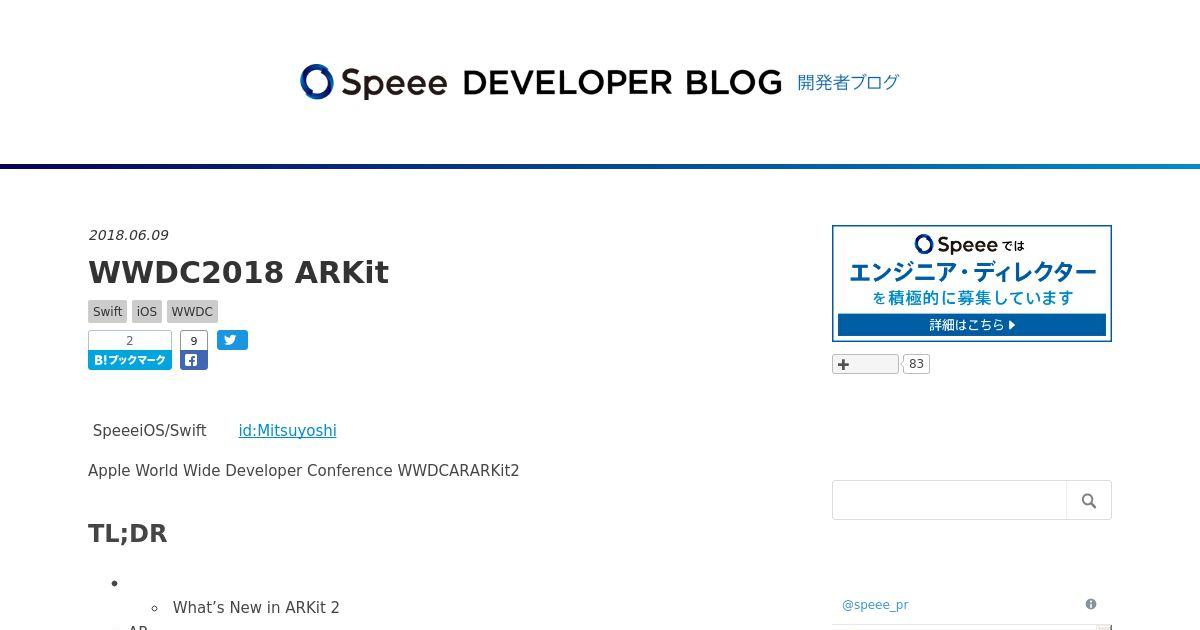Click the Hatena B!ブックマーク button
The width and height of the screenshot is (1200, 630).
coord(130,360)
